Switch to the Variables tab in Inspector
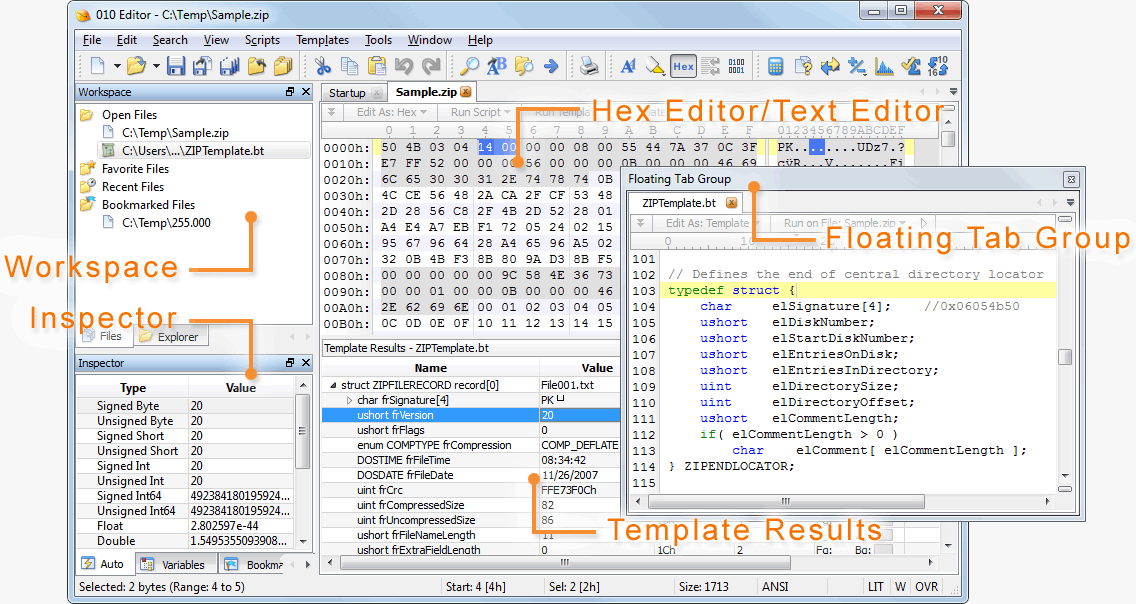Image resolution: width=1136 pixels, height=604 pixels. [x=176, y=564]
